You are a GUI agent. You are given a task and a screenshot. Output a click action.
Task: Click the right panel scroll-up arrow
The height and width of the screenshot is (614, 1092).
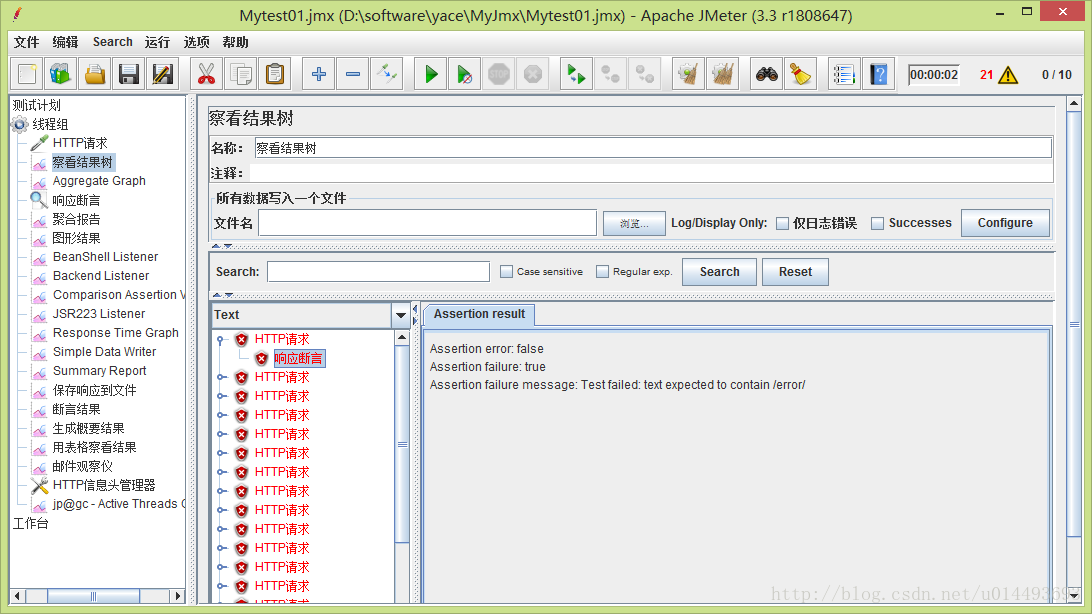1074,104
